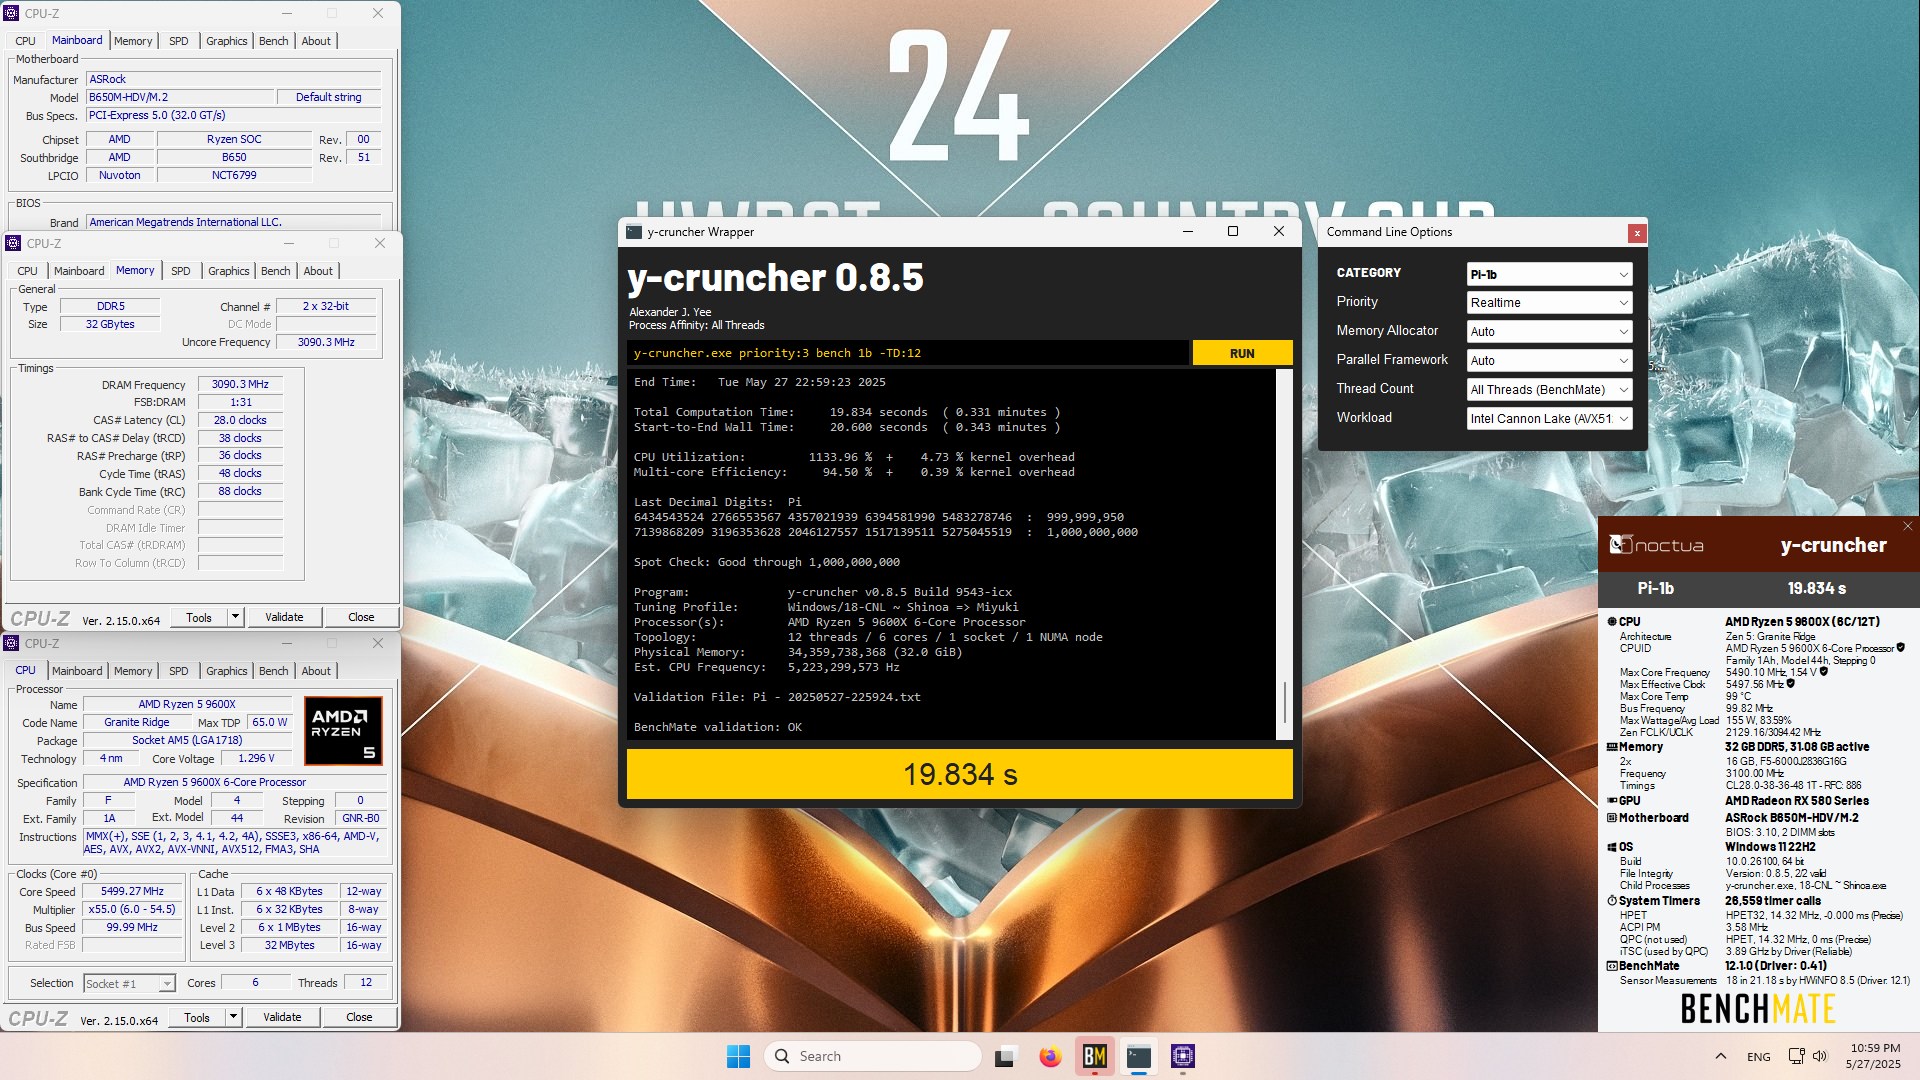Viewport: 1920px width, 1080px height.
Task: Click the BENCHMATE logo
Action: pyautogui.click(x=1758, y=1009)
